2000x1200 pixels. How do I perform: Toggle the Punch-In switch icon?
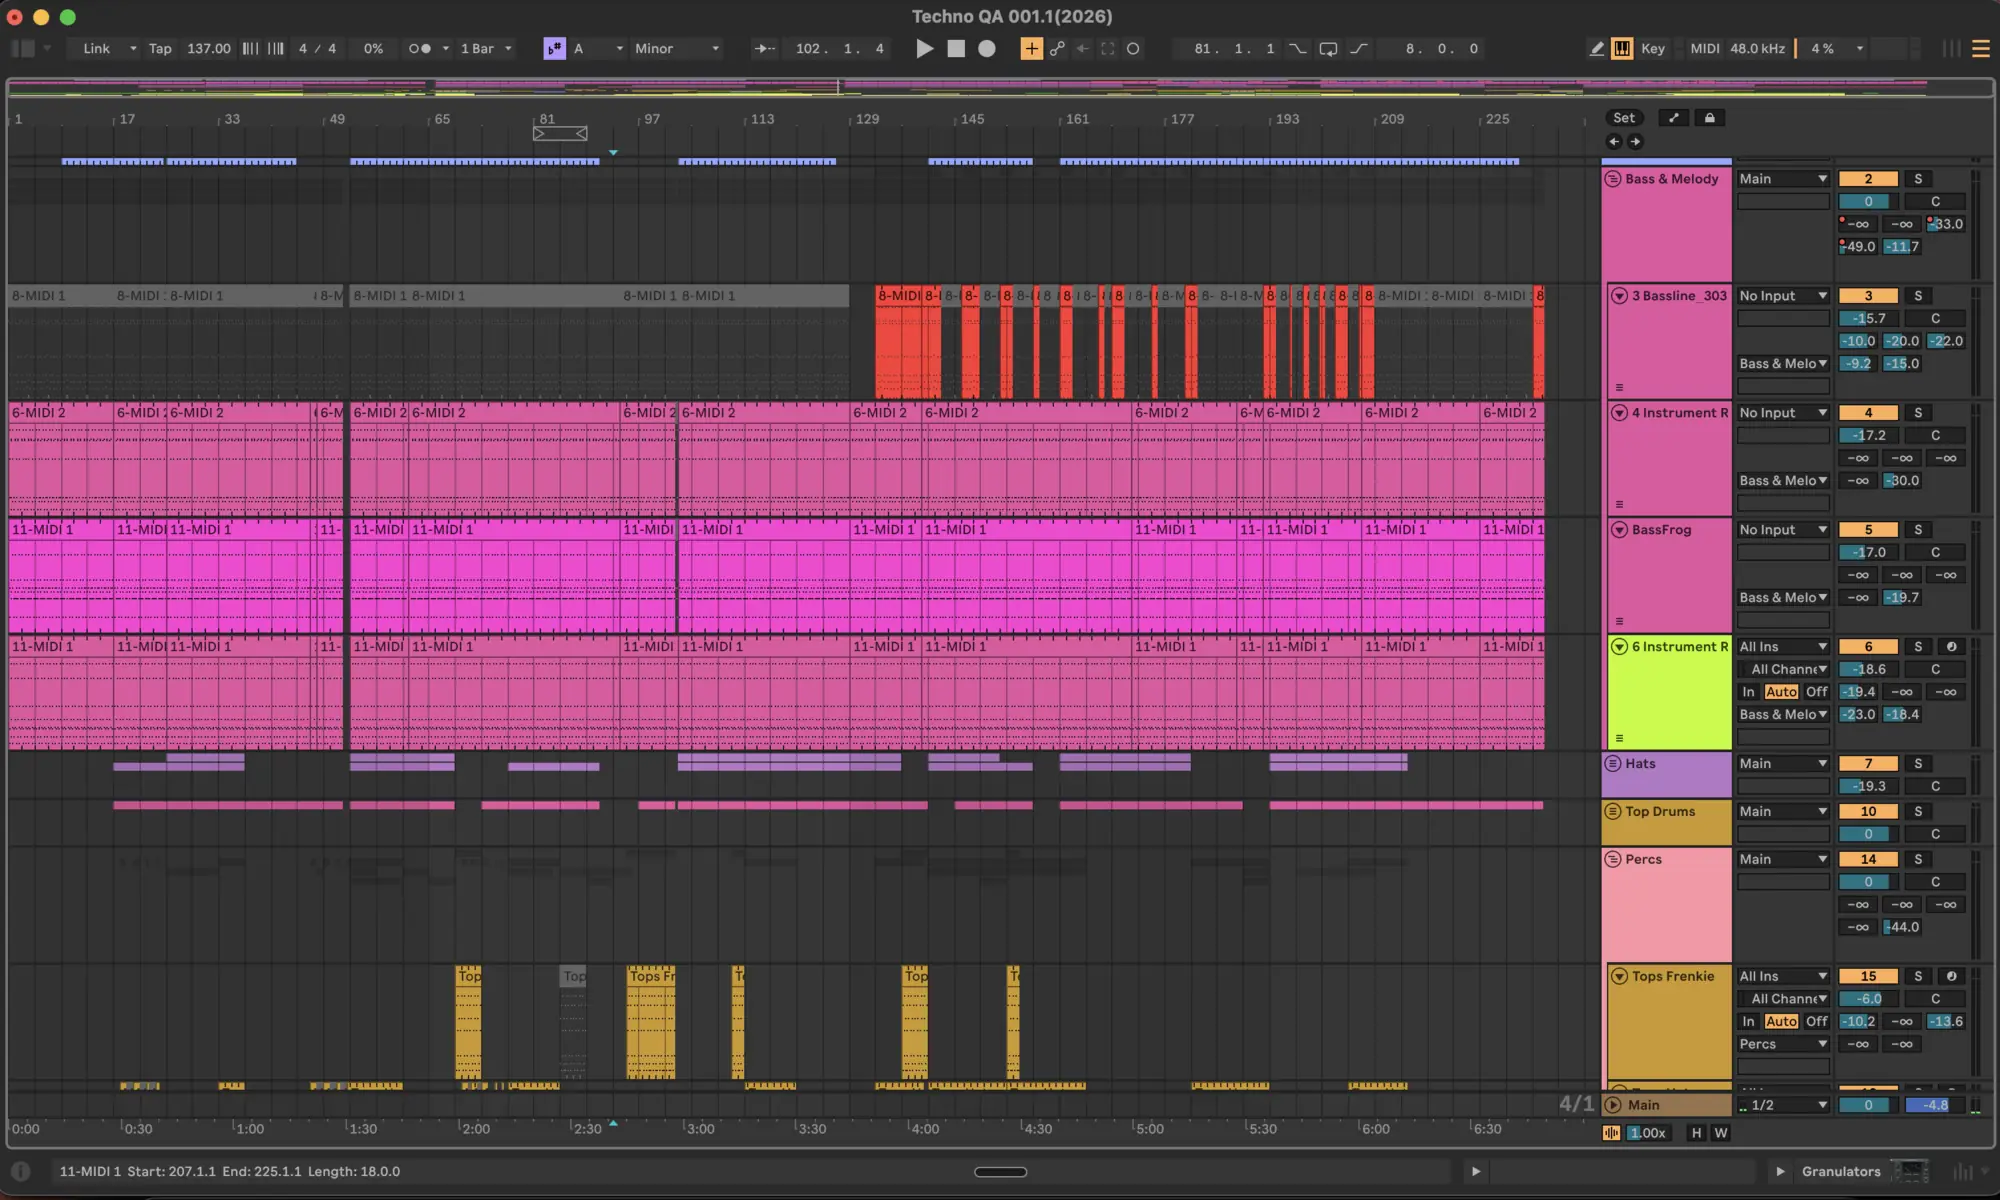pos(1297,48)
